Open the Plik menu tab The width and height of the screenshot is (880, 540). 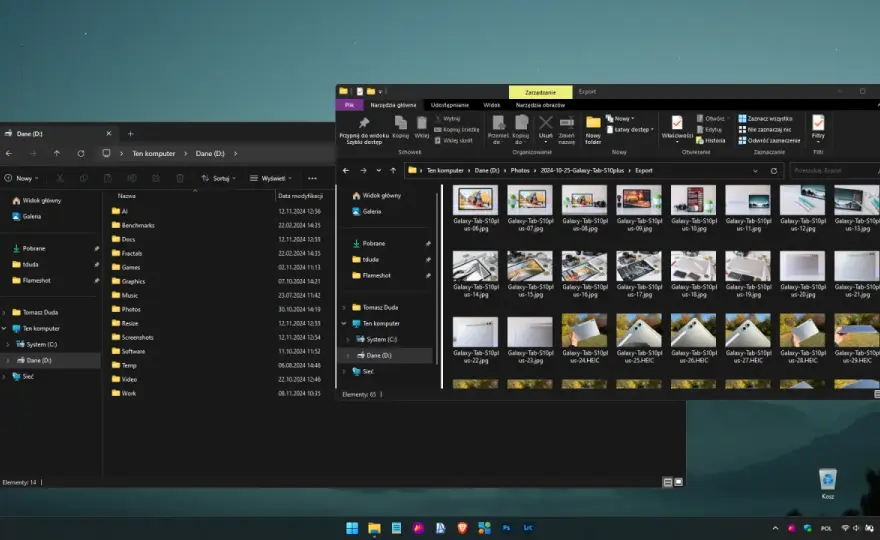point(349,105)
